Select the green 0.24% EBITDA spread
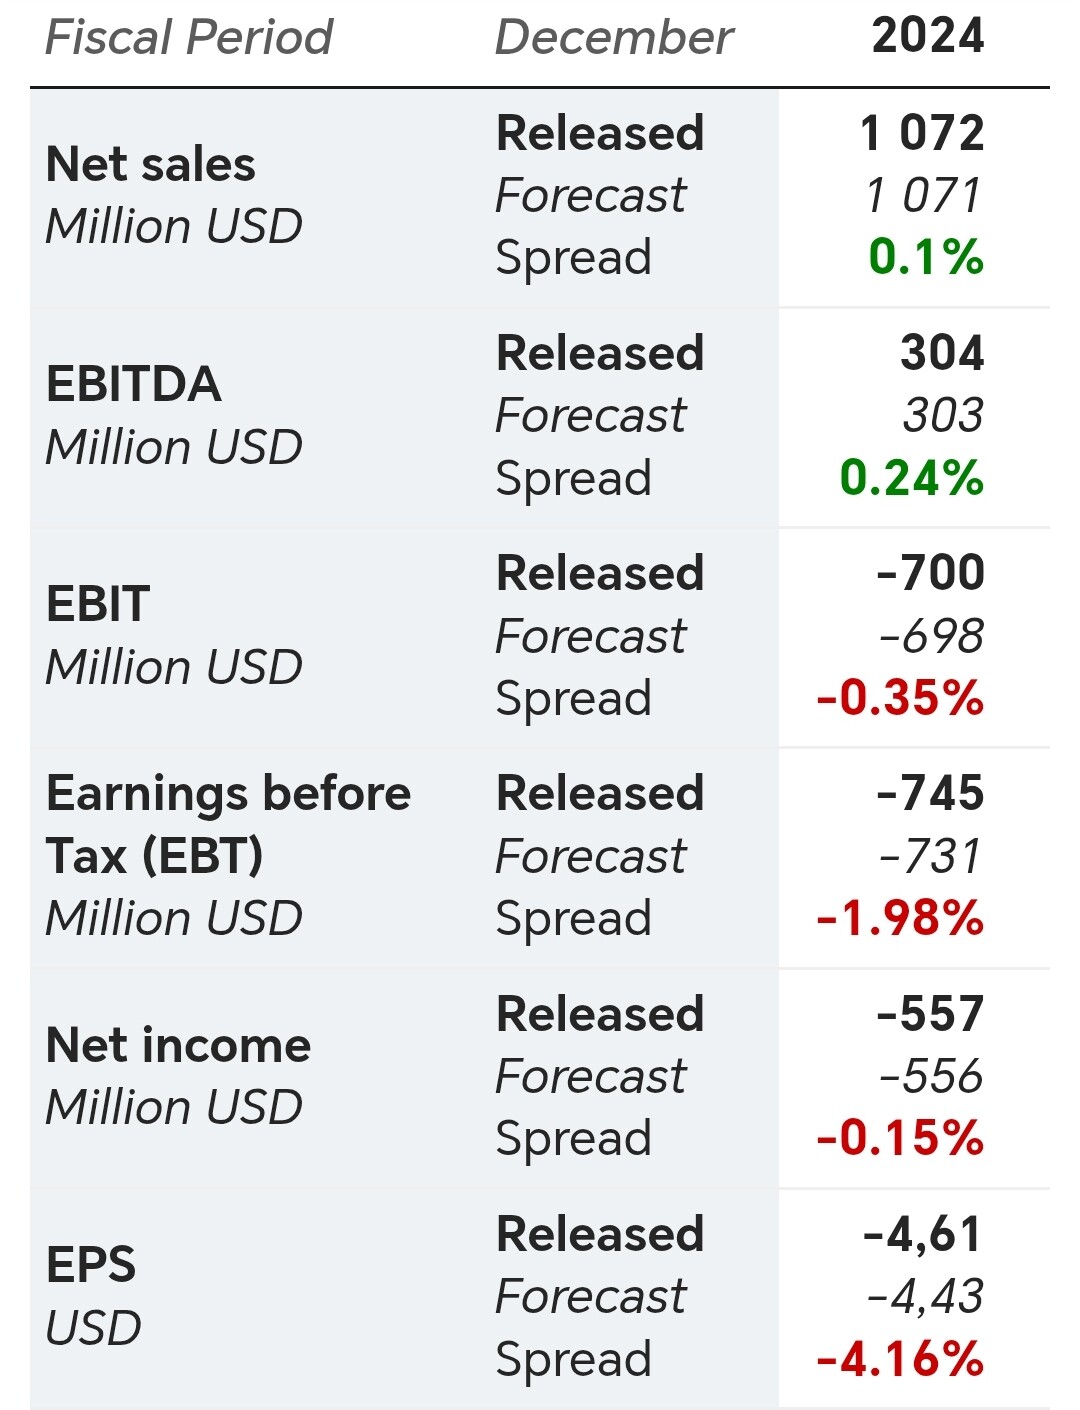The width and height of the screenshot is (1080, 1410). coord(912,478)
